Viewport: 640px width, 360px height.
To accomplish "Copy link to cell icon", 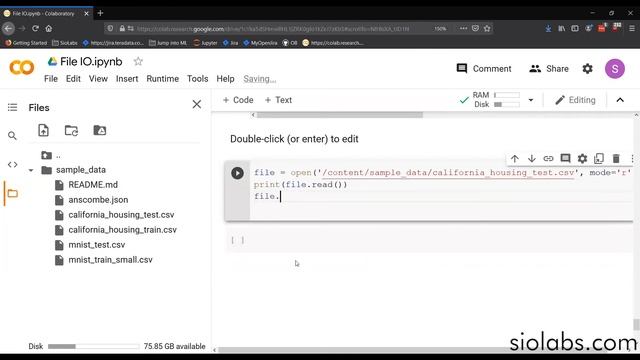I will [548, 158].
